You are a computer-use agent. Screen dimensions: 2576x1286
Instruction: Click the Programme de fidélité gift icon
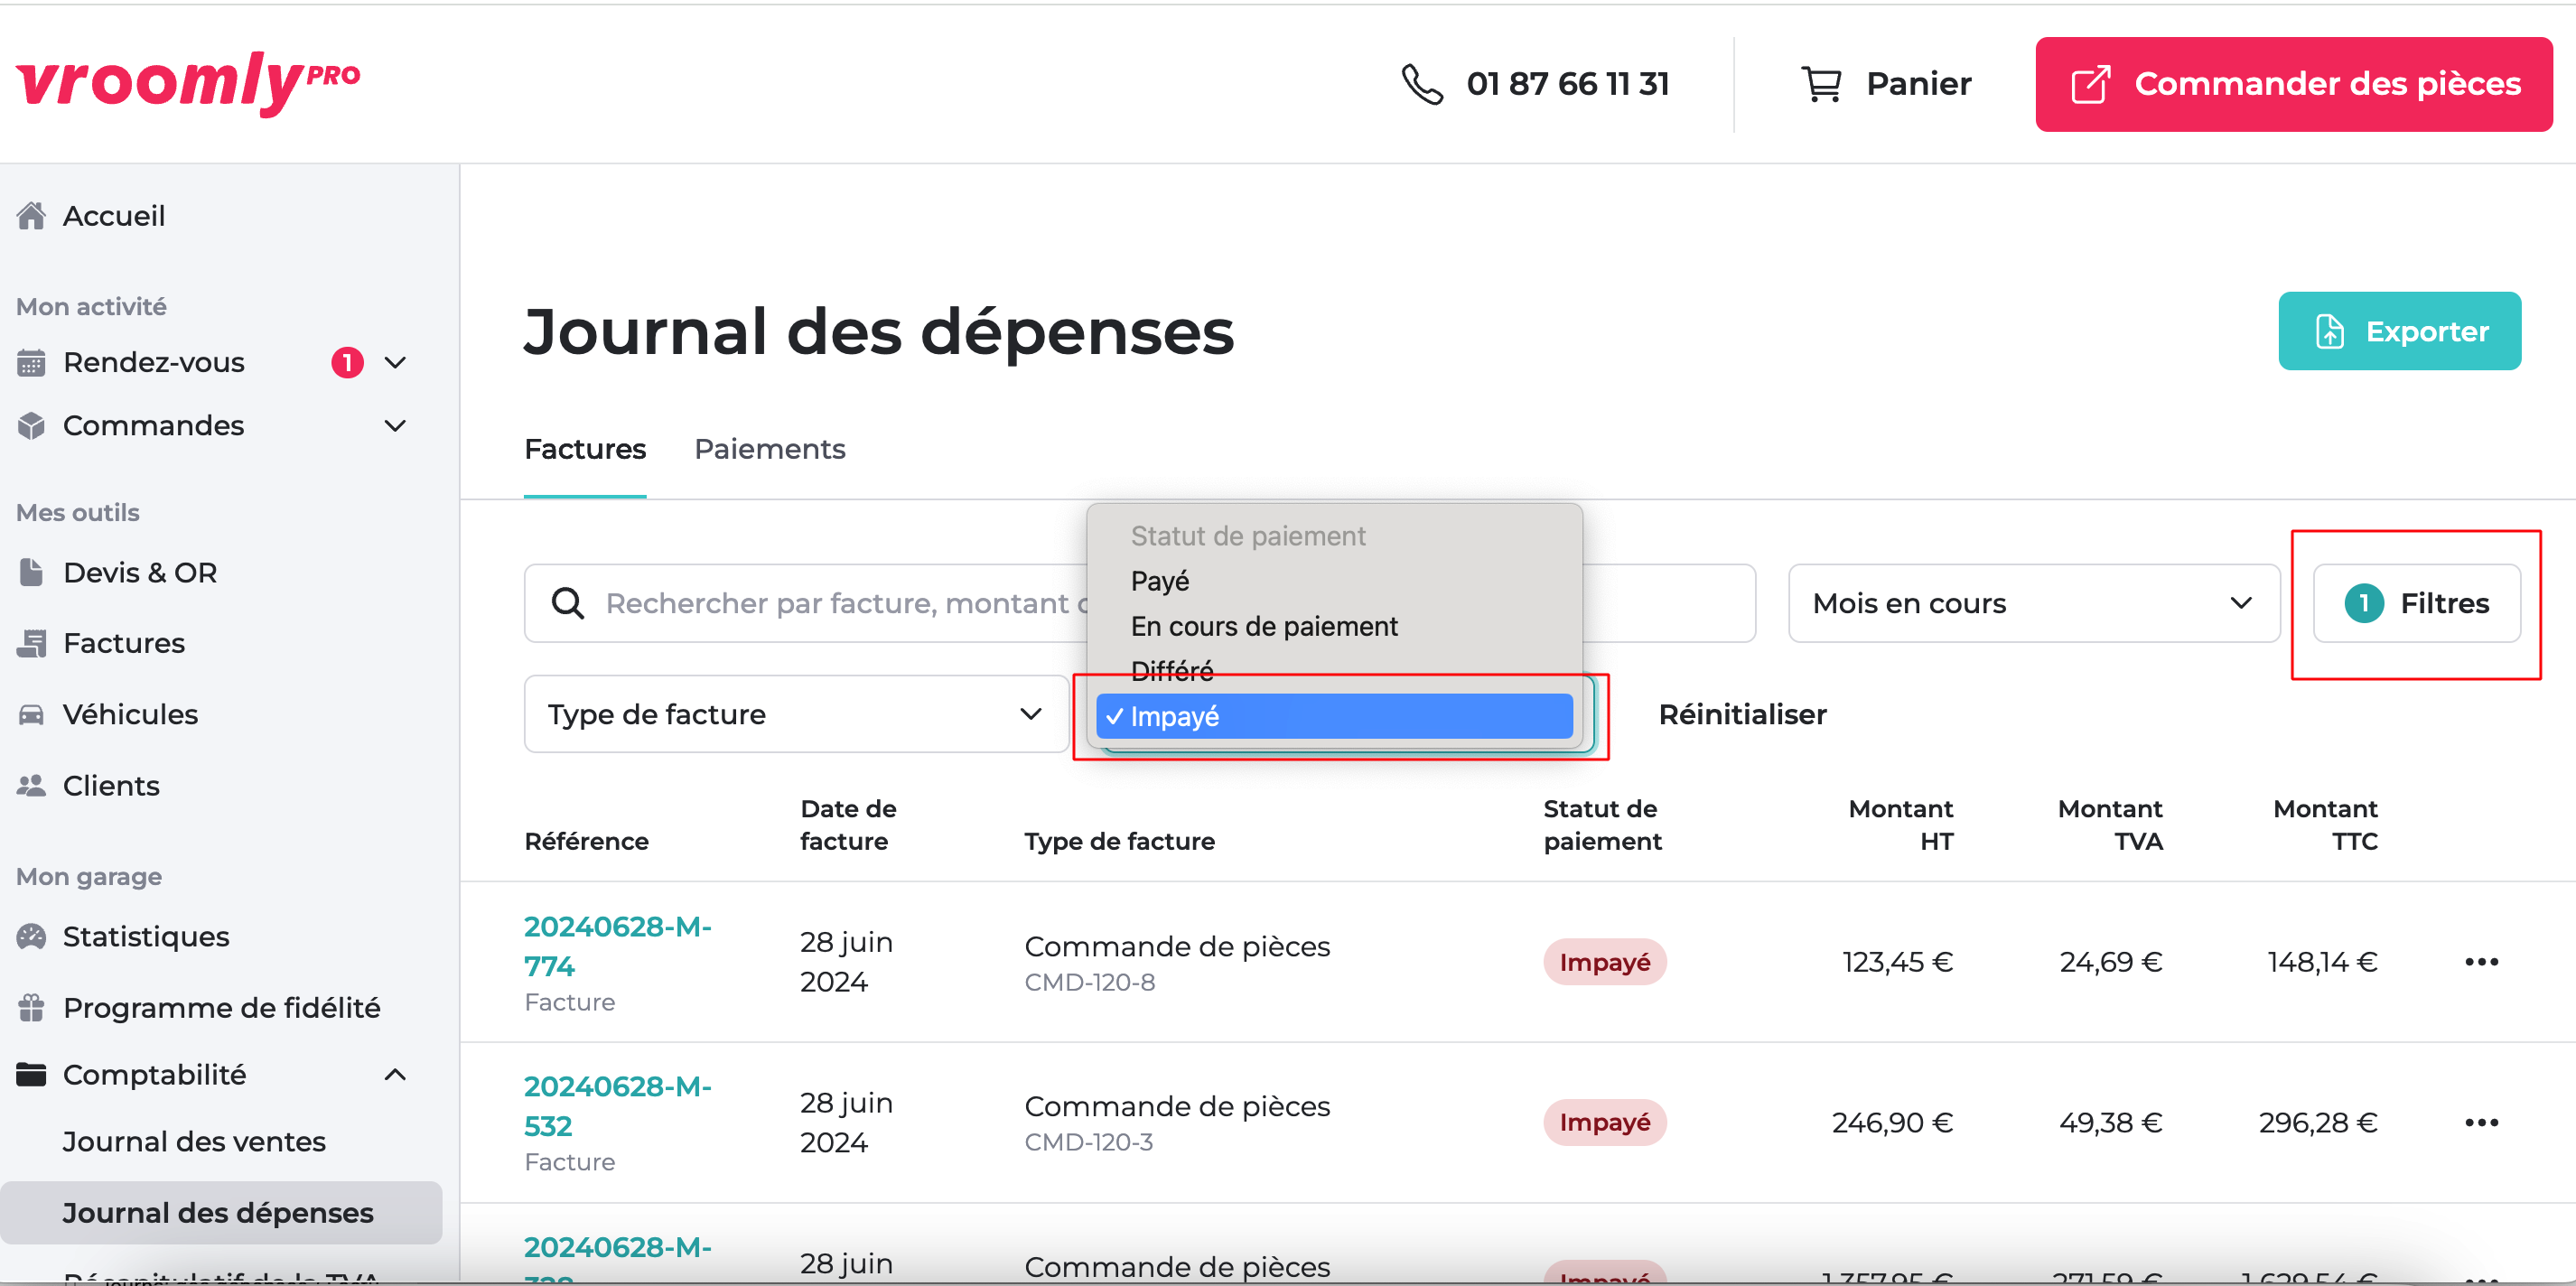point(32,1007)
